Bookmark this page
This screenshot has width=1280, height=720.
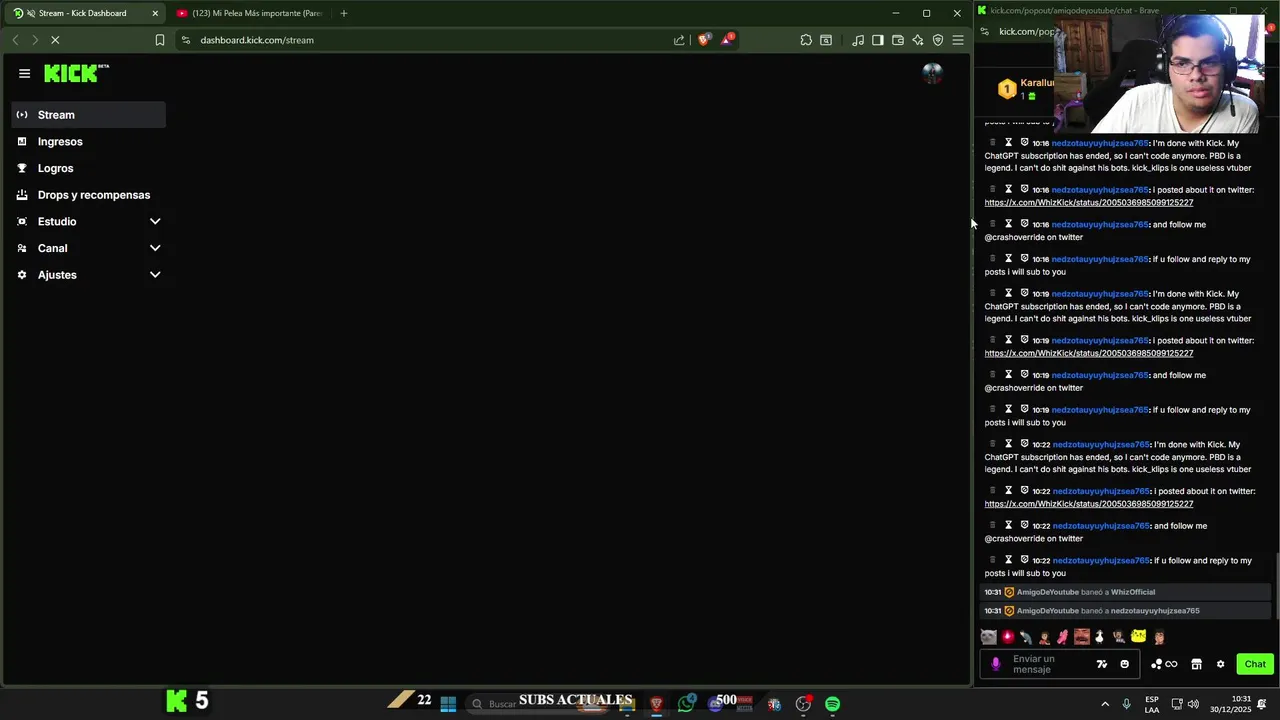point(160,40)
